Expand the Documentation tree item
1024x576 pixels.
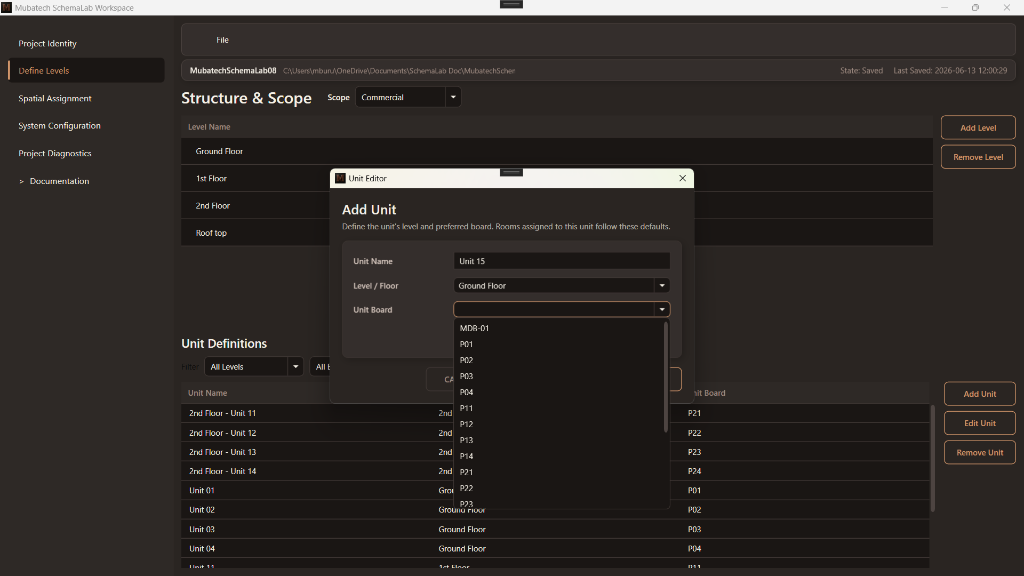(22, 182)
